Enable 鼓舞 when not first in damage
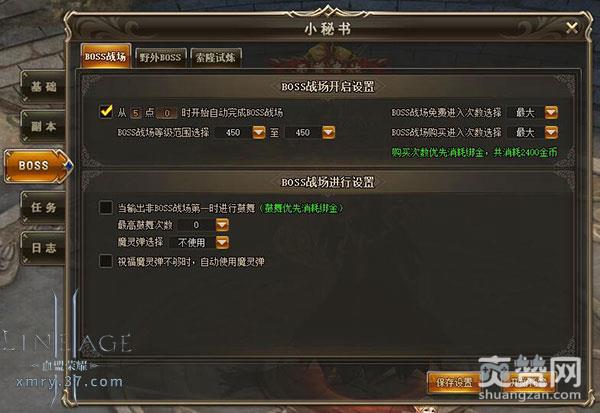 coord(106,207)
